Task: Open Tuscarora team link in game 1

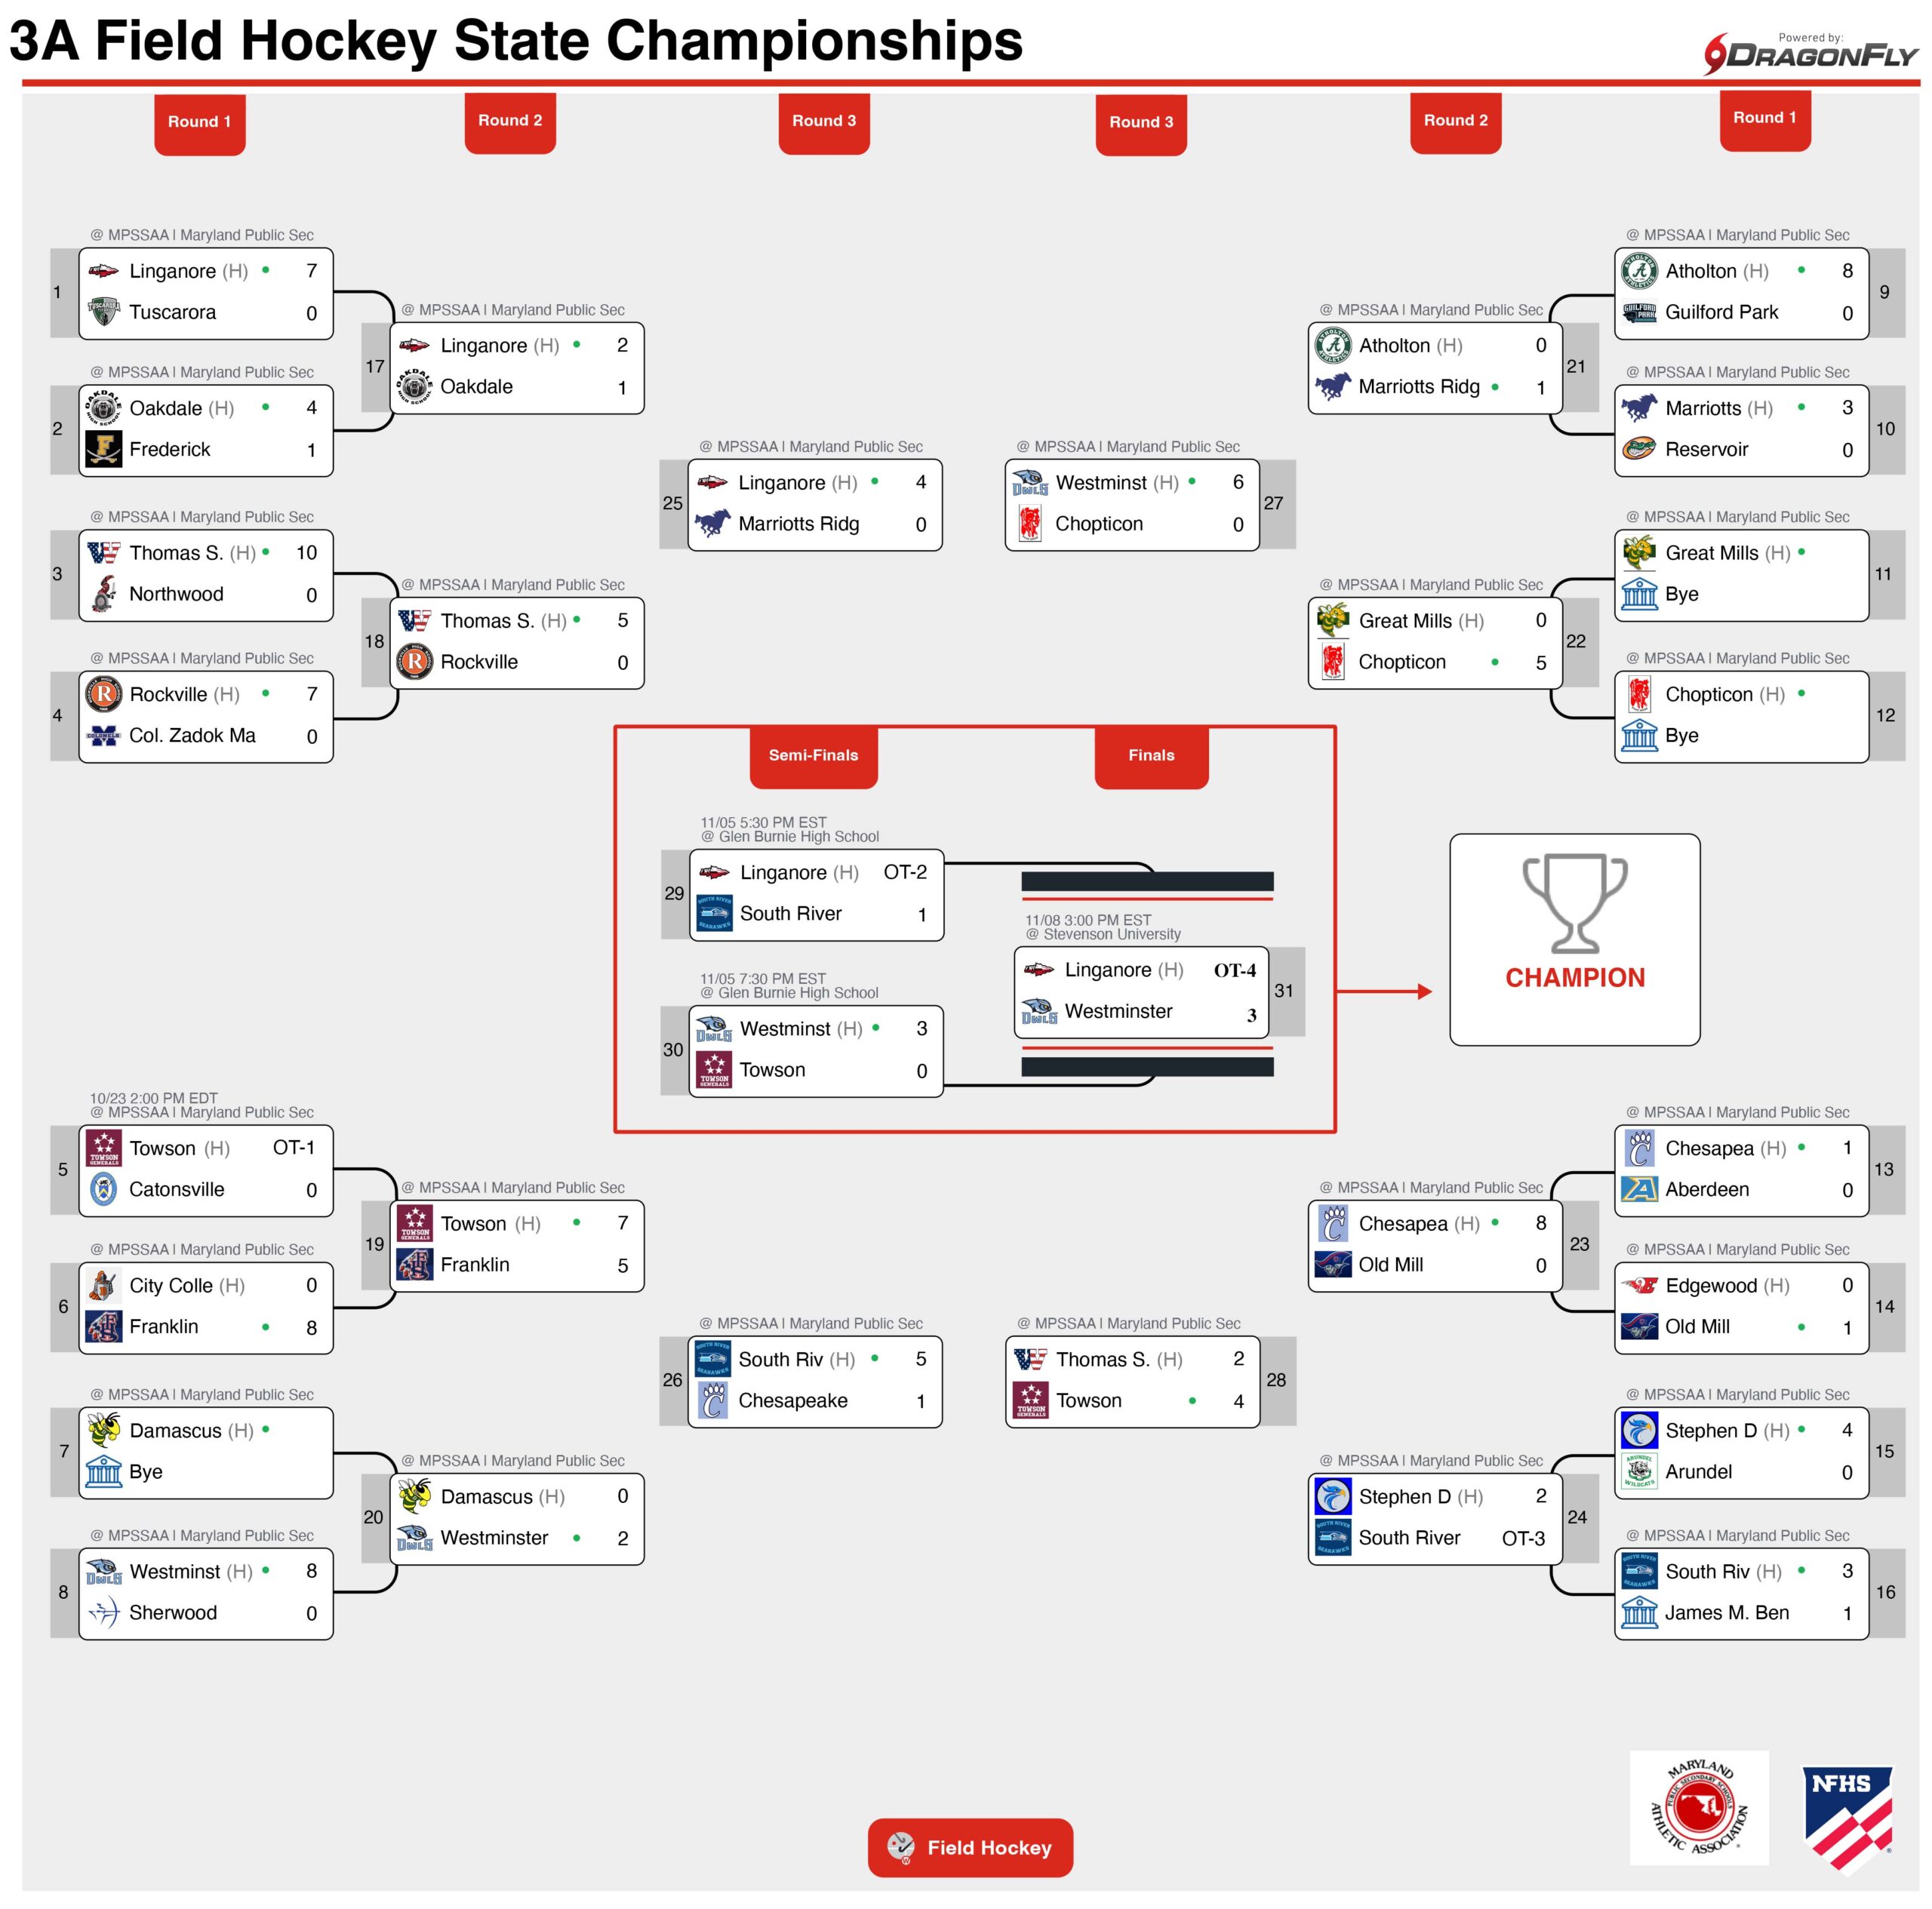Action: click(x=172, y=313)
